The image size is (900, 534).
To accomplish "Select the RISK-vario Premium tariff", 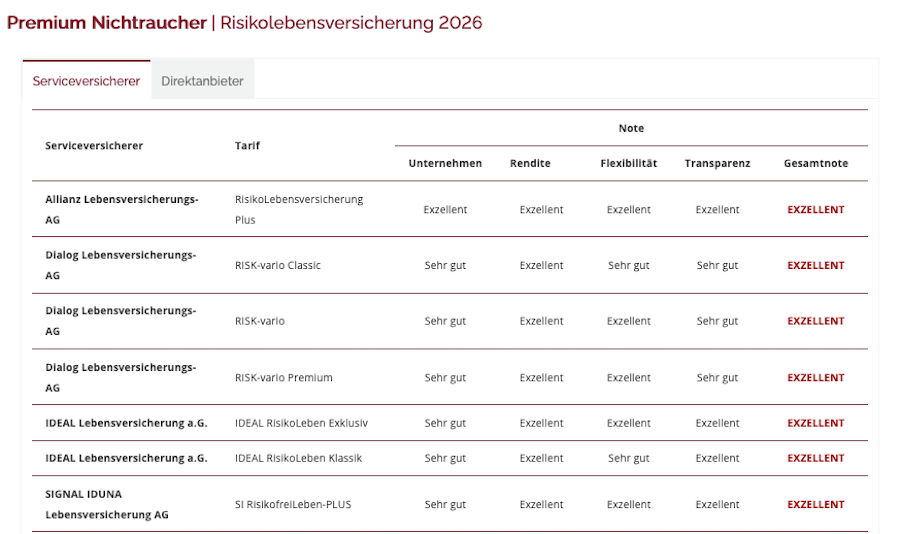I will (283, 378).
